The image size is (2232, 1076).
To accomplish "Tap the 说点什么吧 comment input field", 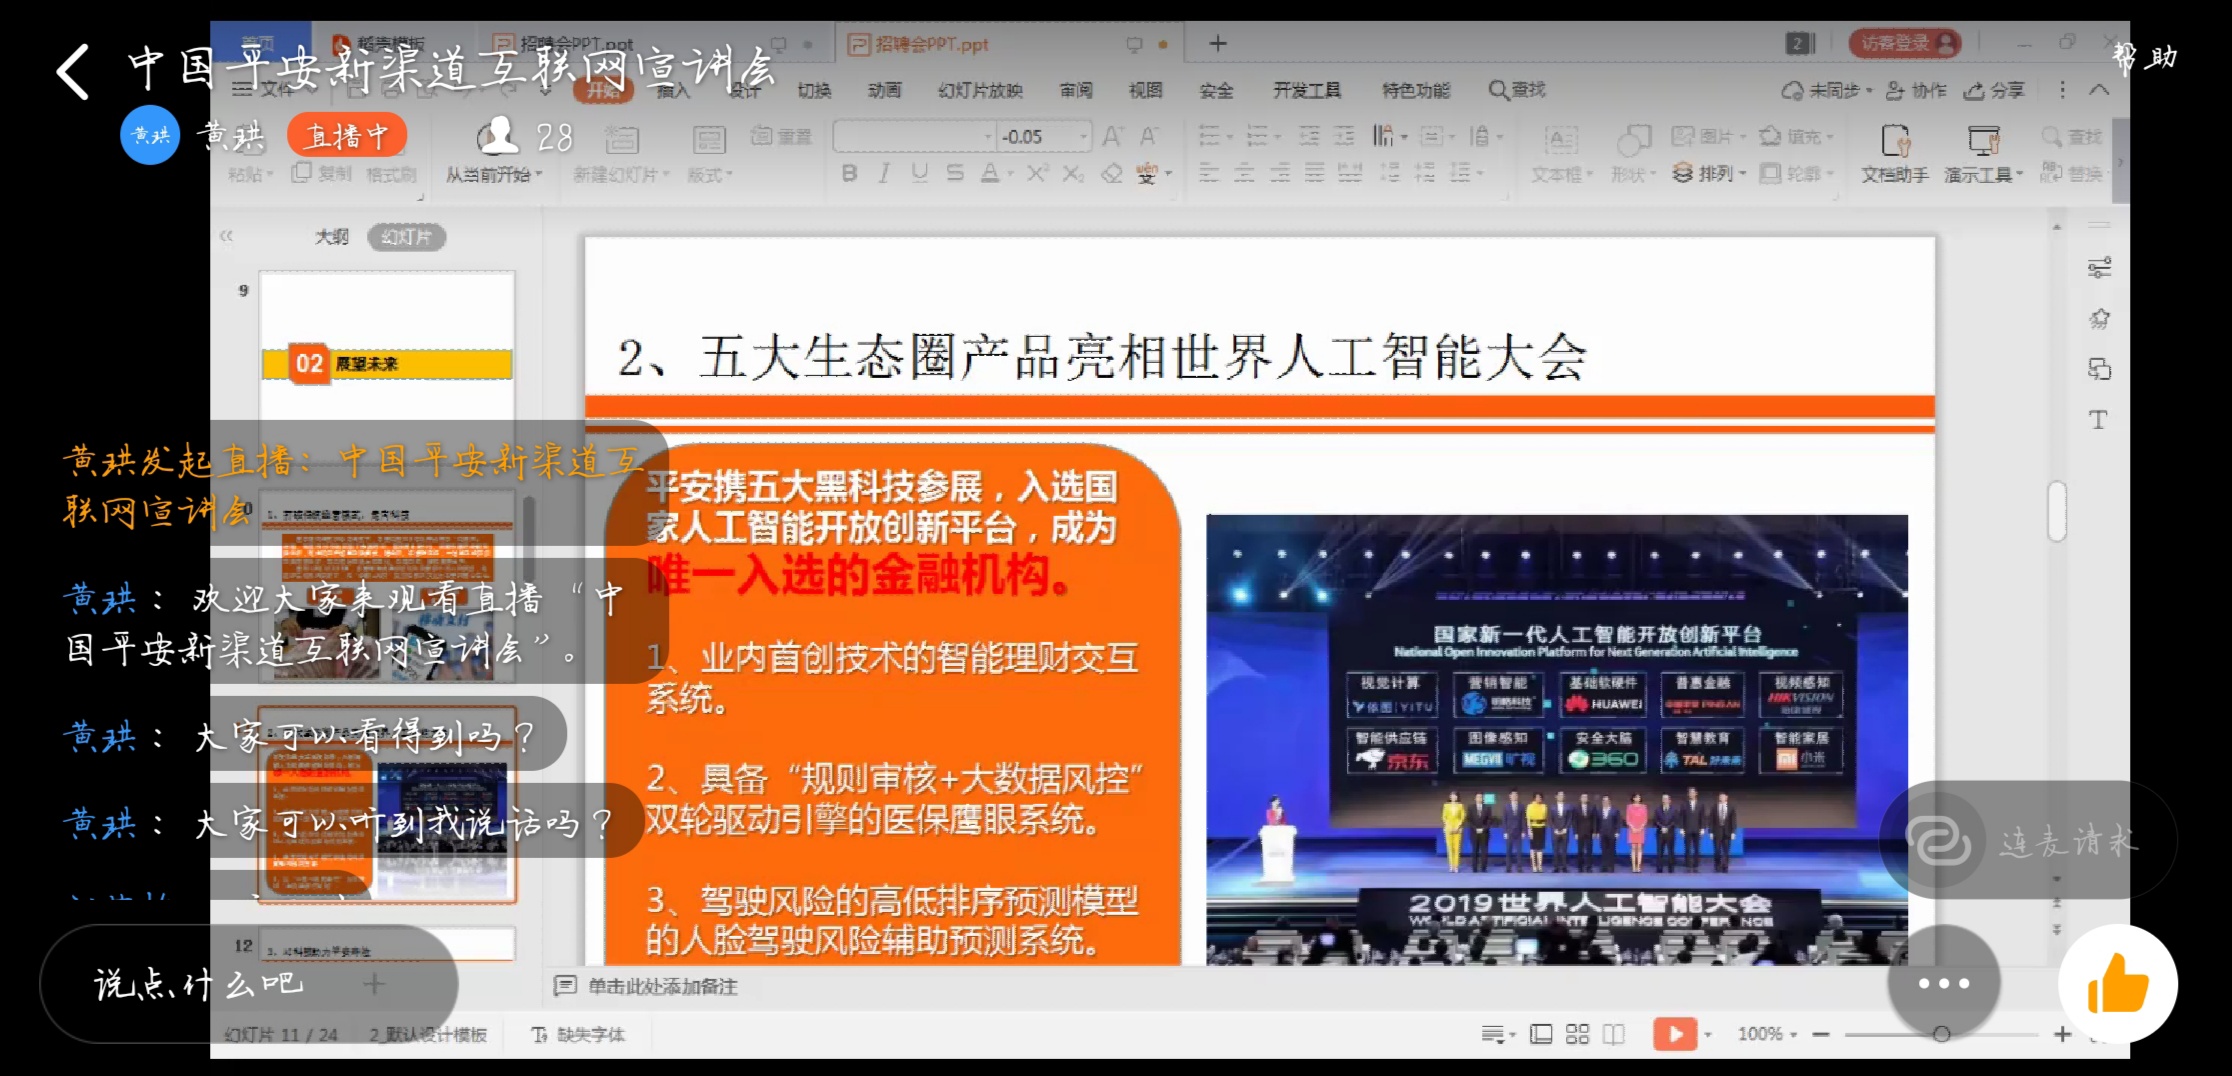I will click(x=200, y=985).
